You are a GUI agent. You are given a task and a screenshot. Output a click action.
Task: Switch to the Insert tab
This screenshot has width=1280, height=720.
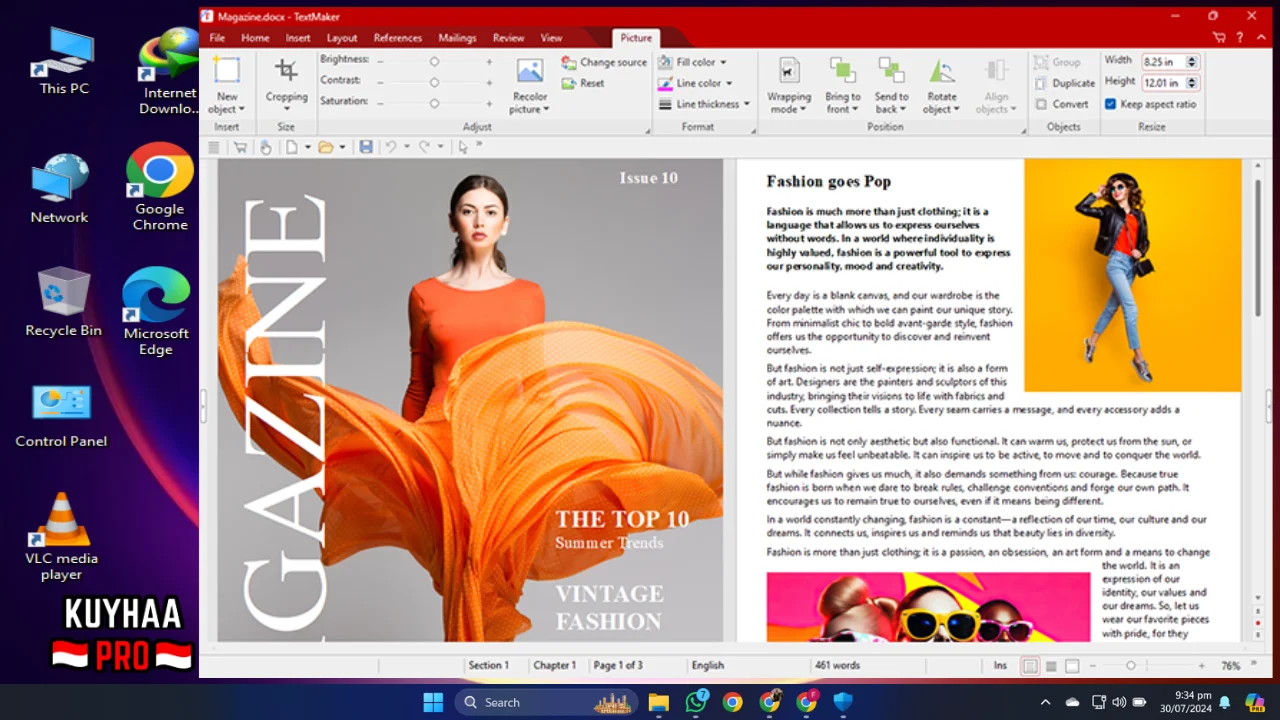pyautogui.click(x=298, y=38)
